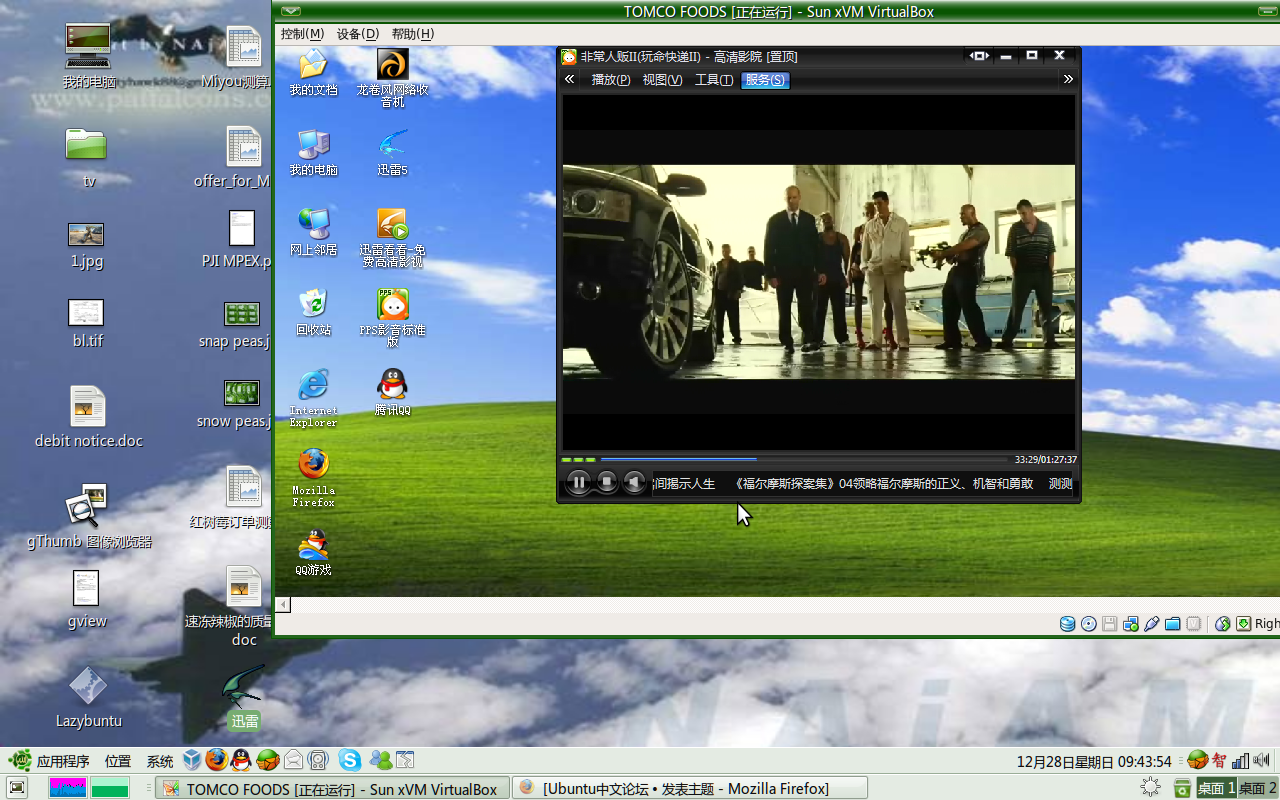Open VirtualBox 设备(D) menu
This screenshot has width=1280, height=800.
point(358,34)
